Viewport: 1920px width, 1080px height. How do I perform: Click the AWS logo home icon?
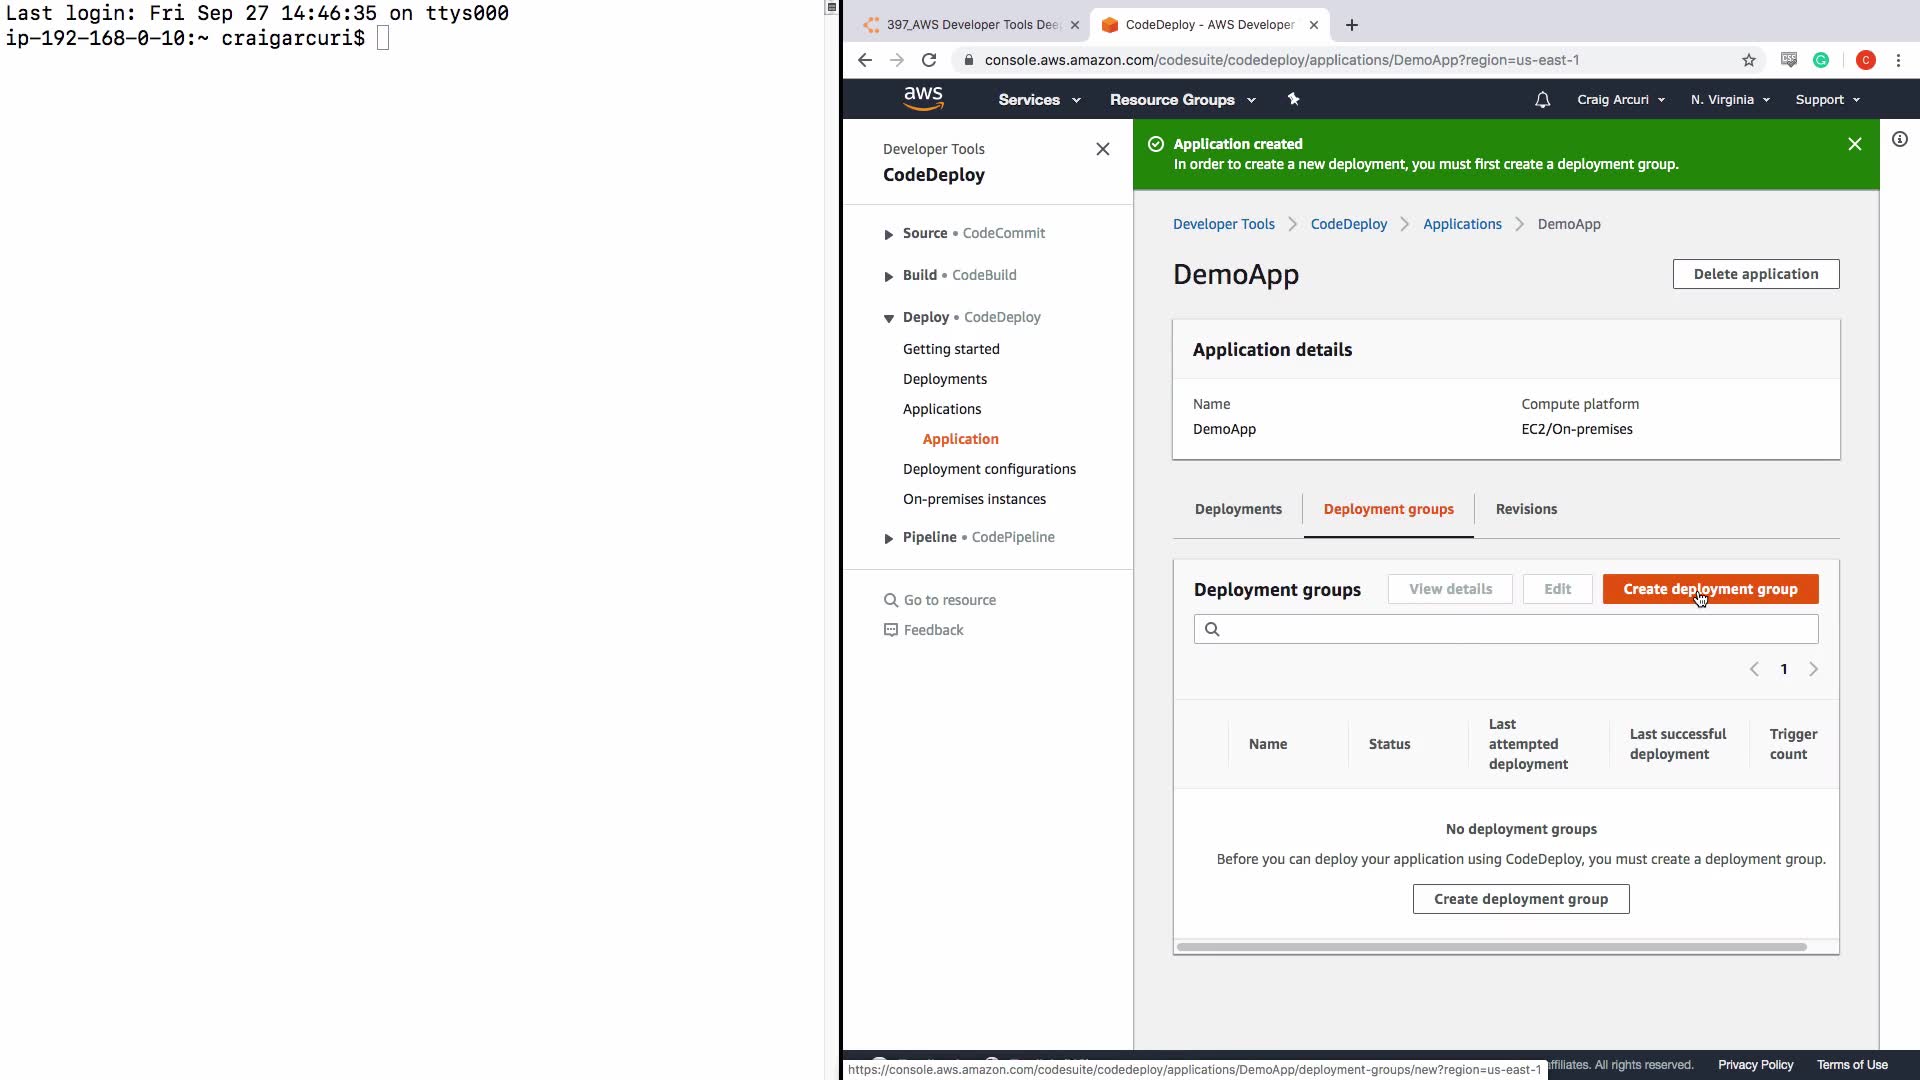tap(922, 98)
